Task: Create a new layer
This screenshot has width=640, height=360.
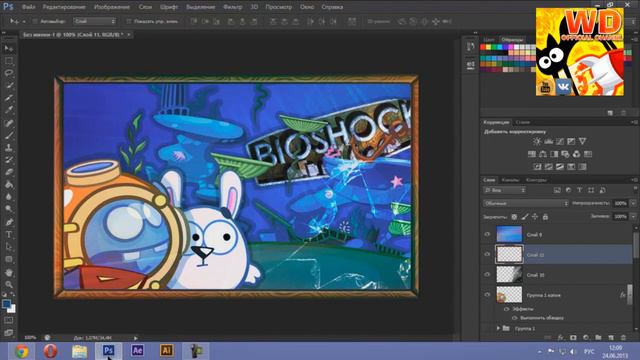Action: point(611,338)
